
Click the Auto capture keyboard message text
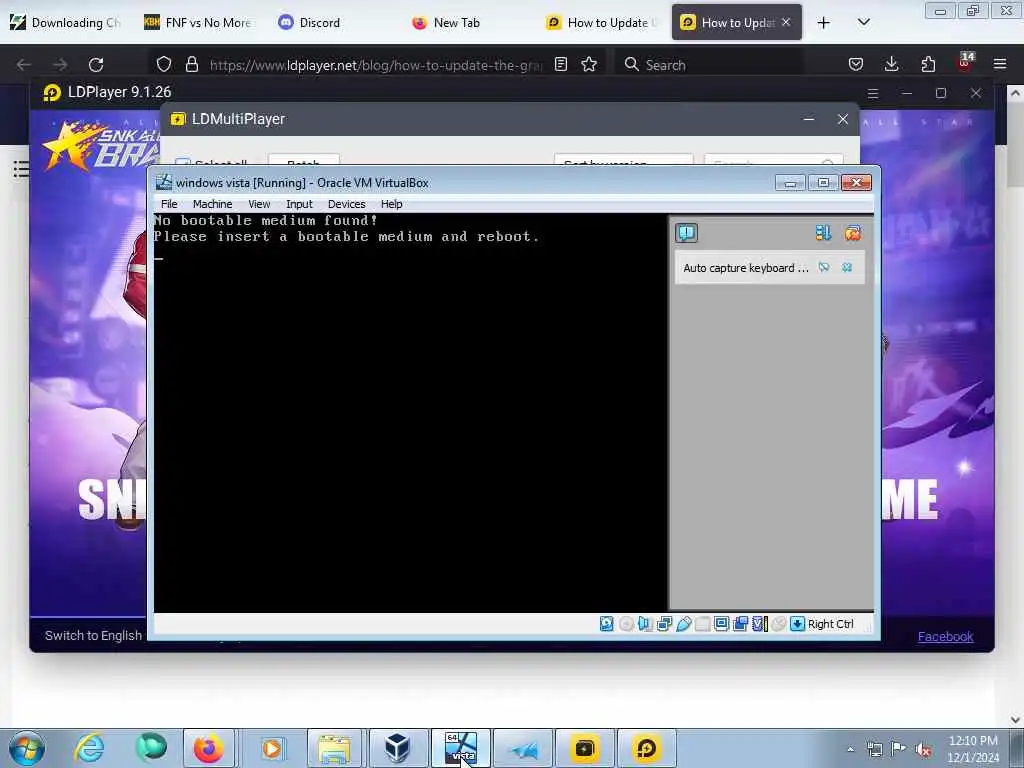tap(745, 268)
